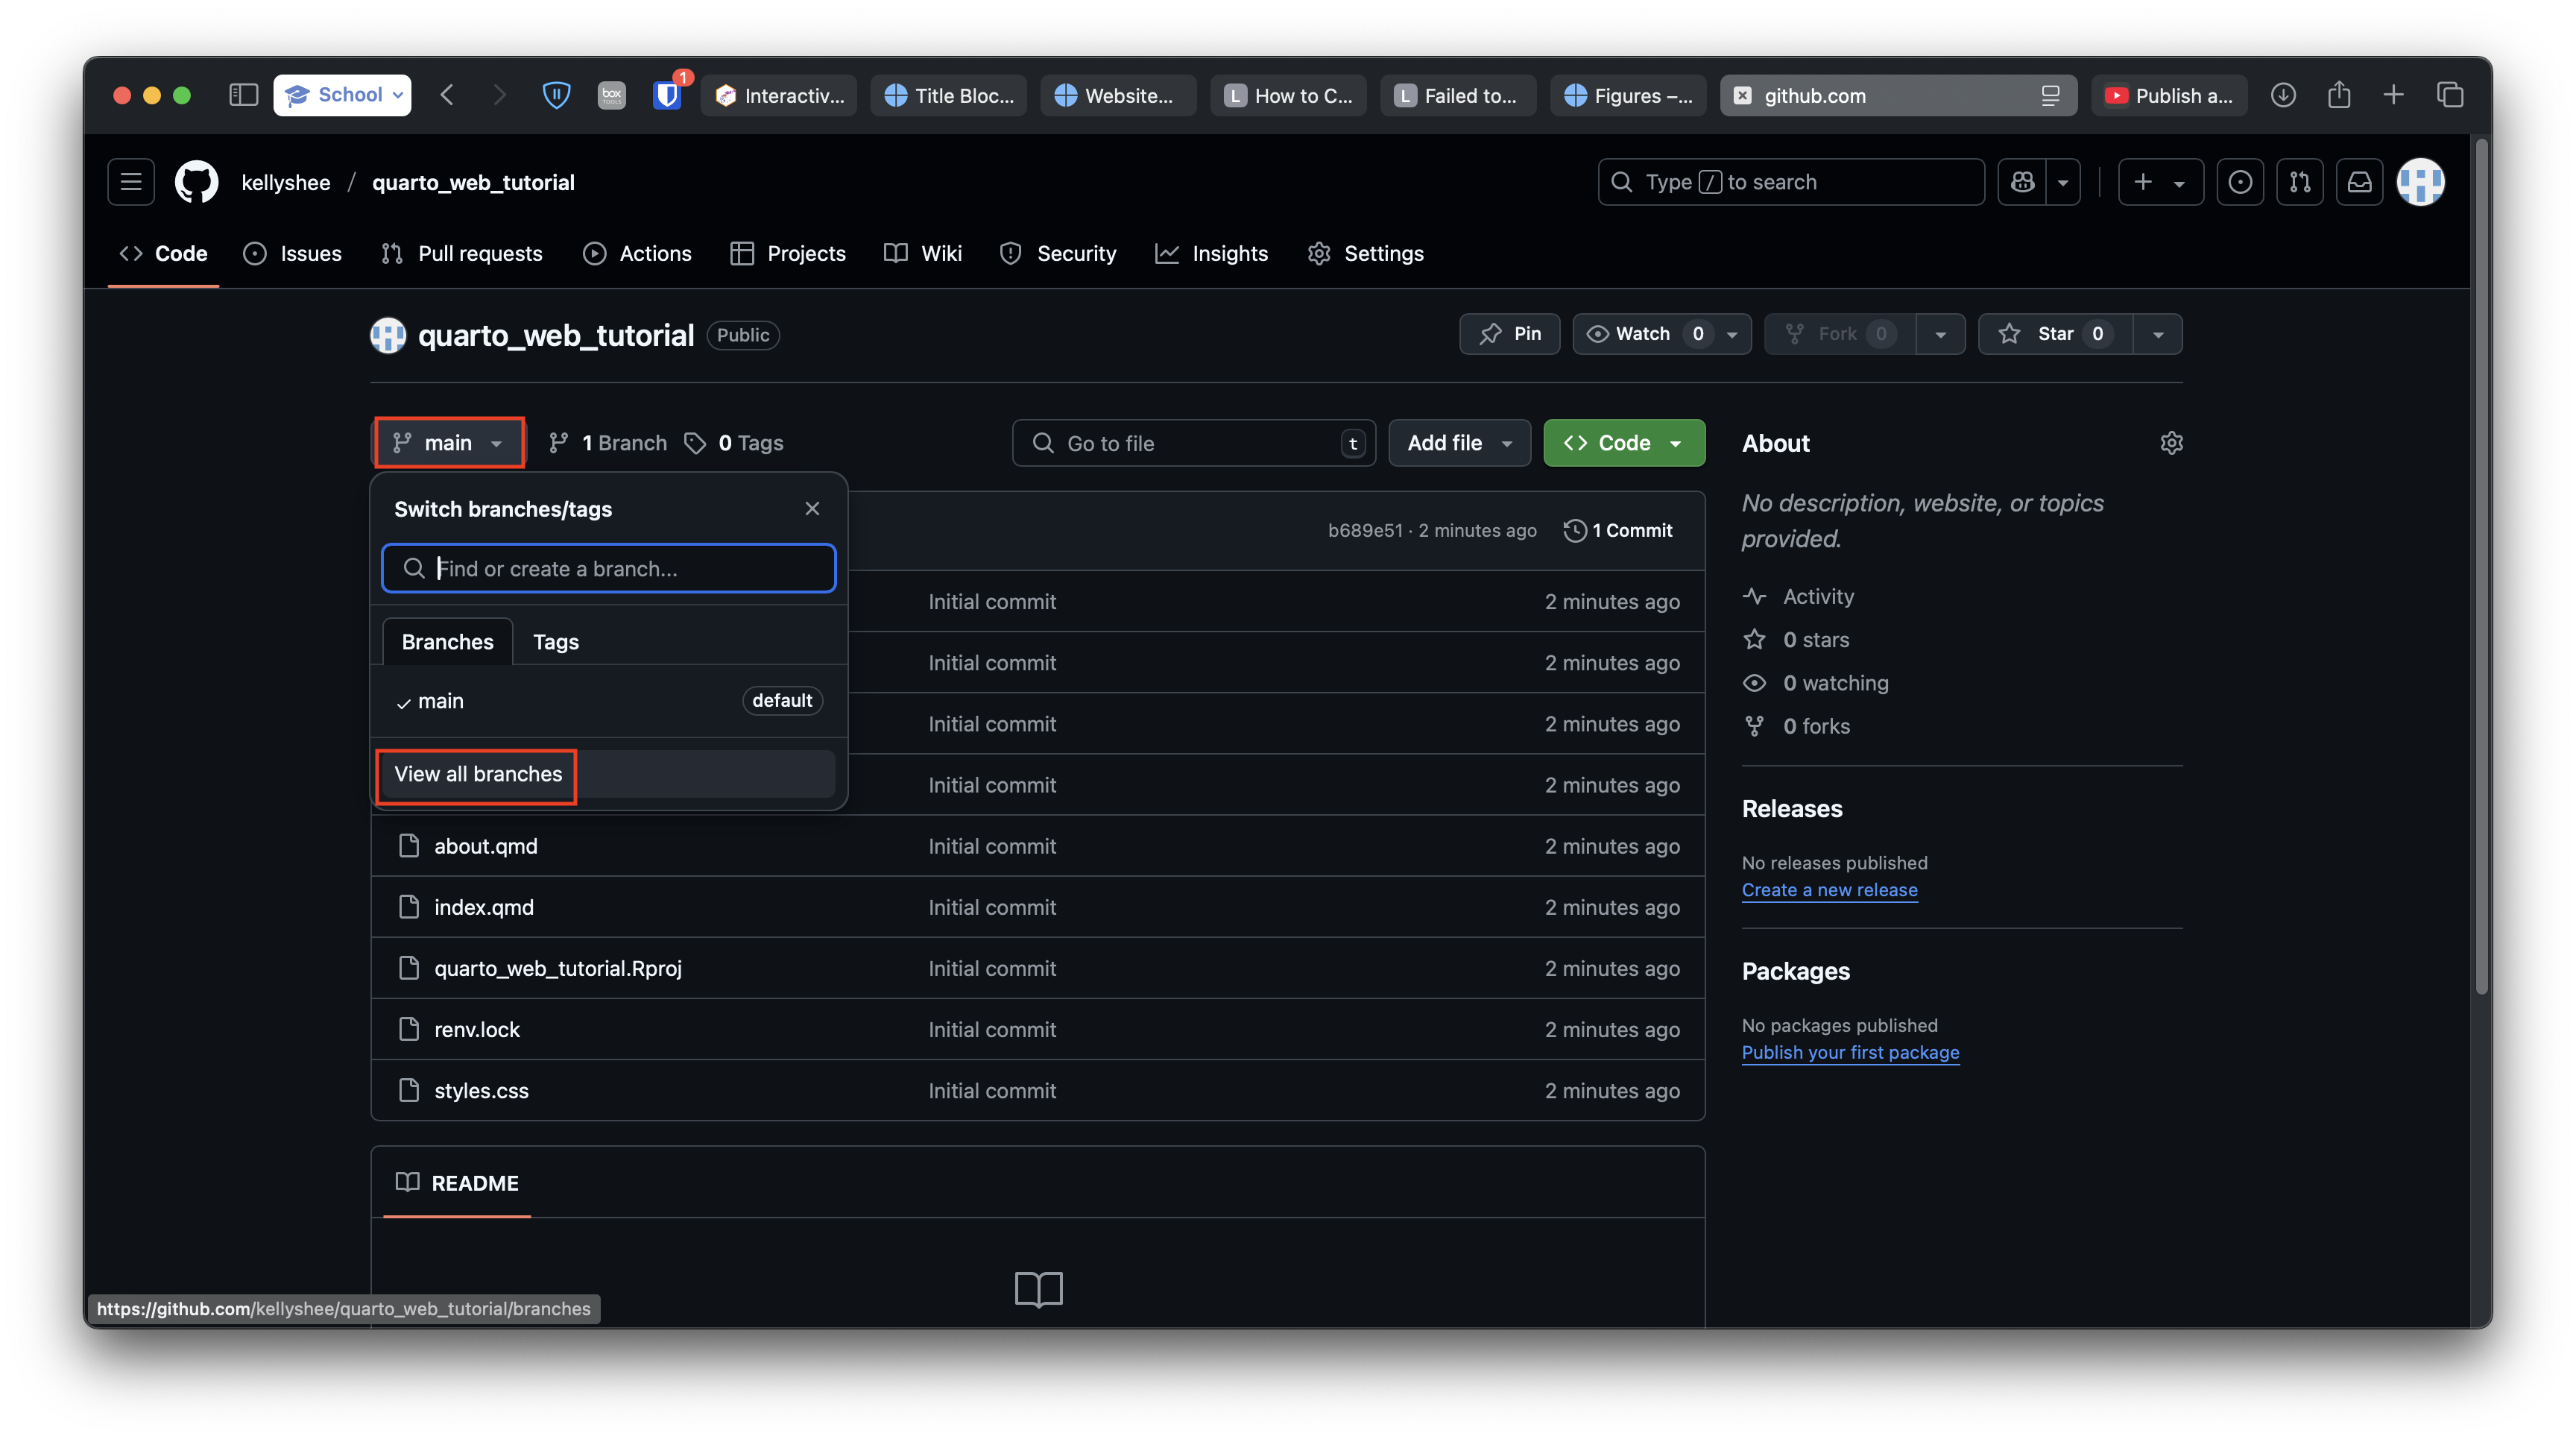Switch to the Publish a... YouTube tab
This screenshot has width=2576, height=1439.
(2169, 95)
